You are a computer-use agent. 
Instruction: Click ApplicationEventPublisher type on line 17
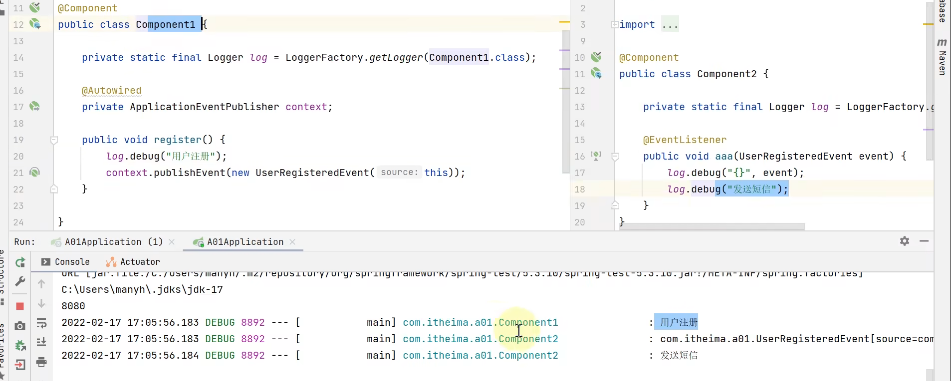pos(205,107)
